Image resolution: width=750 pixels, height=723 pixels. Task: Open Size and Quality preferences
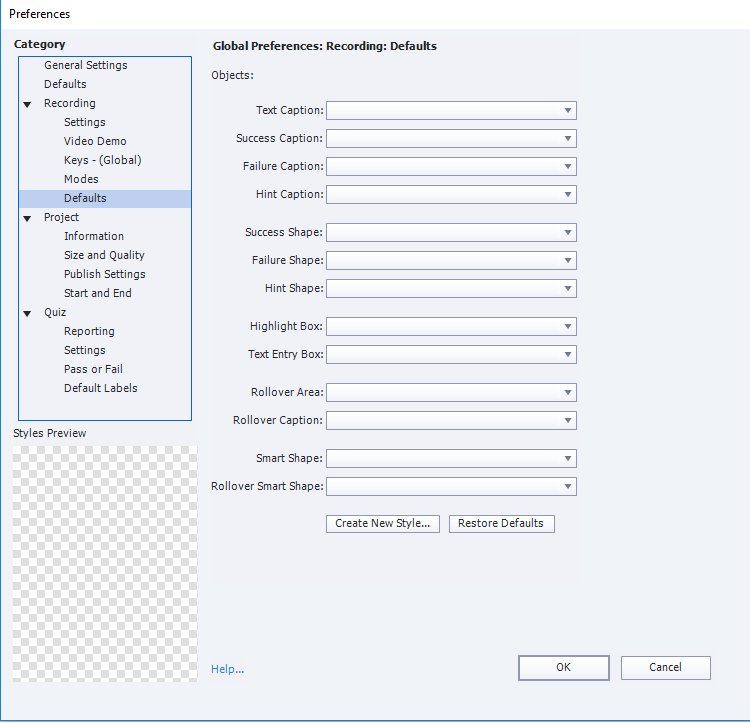click(x=104, y=255)
